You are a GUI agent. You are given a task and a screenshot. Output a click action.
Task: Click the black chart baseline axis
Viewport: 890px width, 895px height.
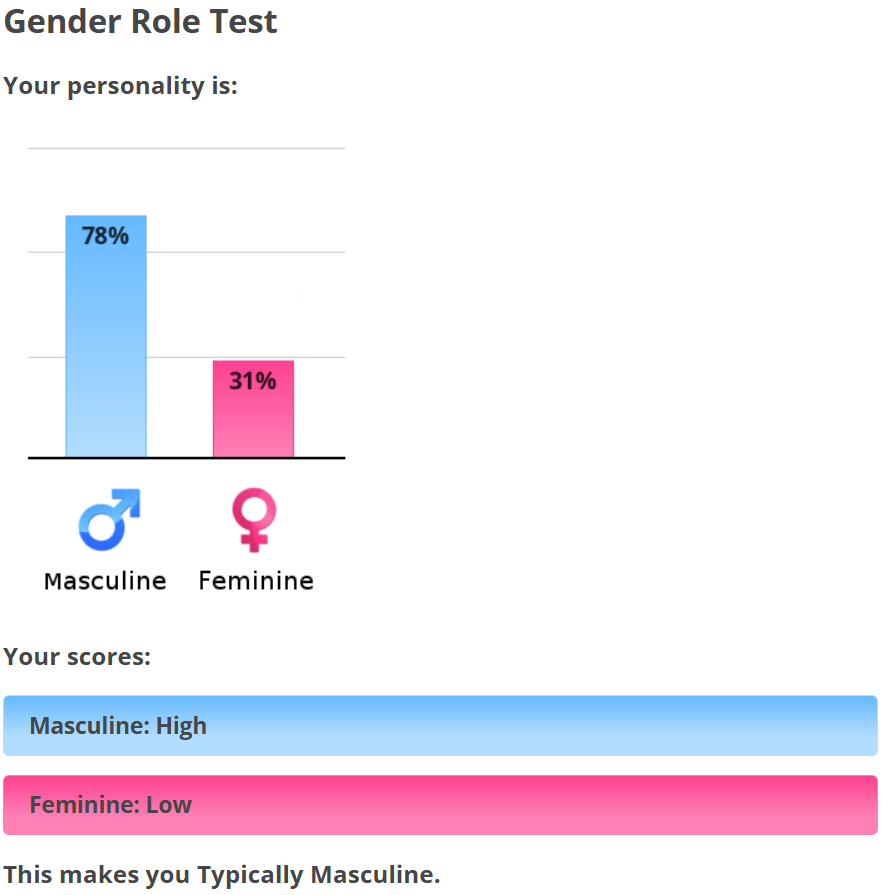coord(187,458)
